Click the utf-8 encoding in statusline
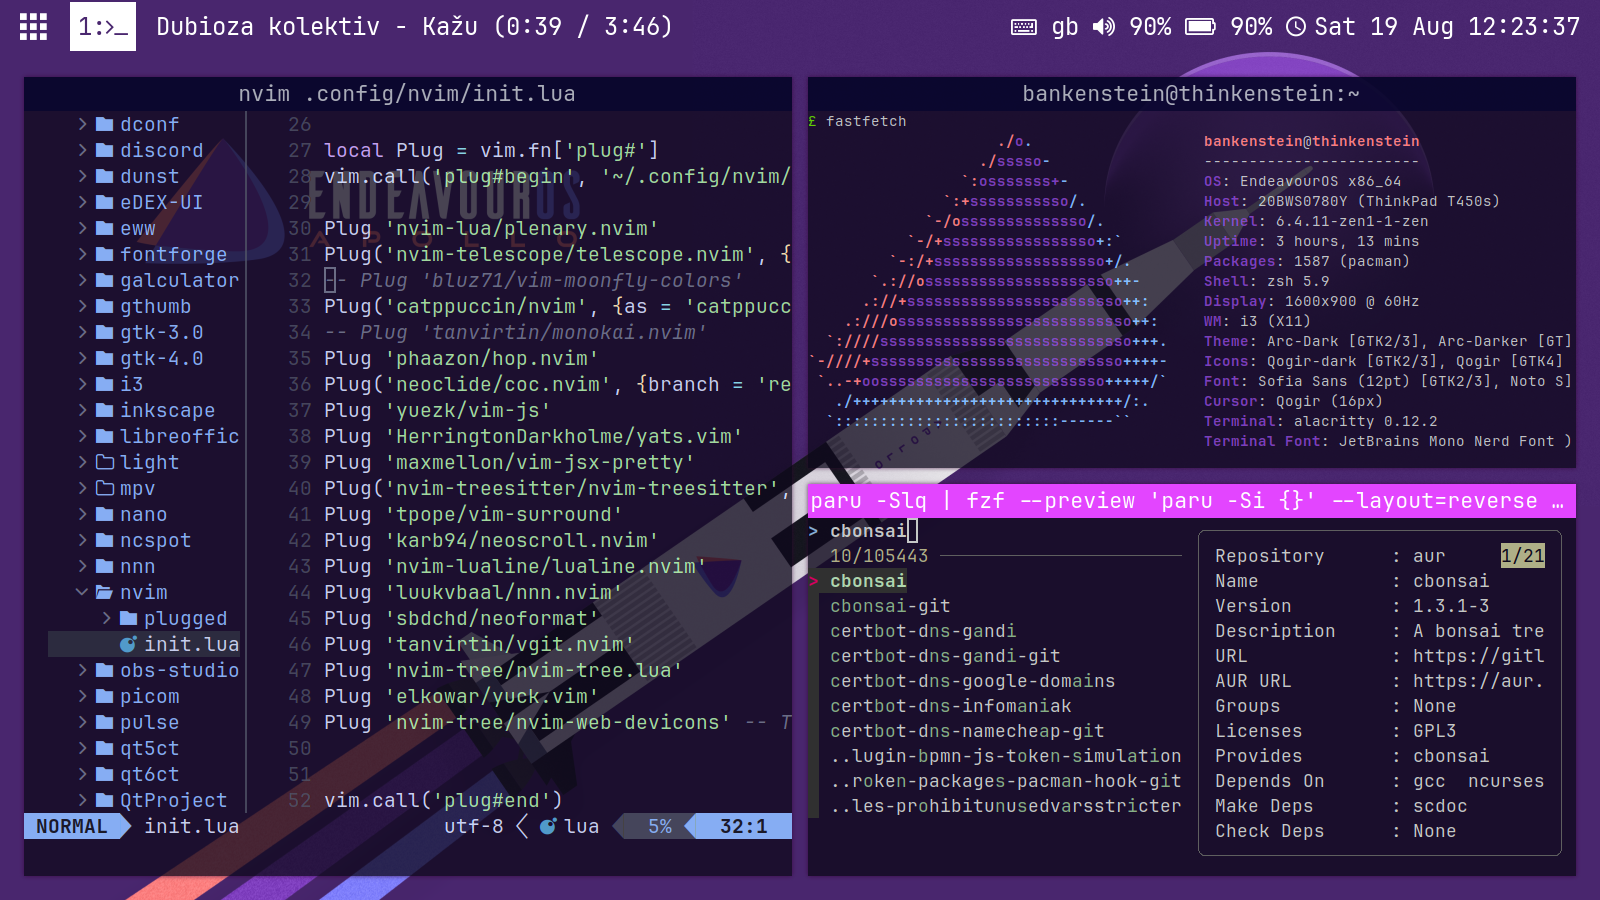The height and width of the screenshot is (900, 1600). (473, 826)
